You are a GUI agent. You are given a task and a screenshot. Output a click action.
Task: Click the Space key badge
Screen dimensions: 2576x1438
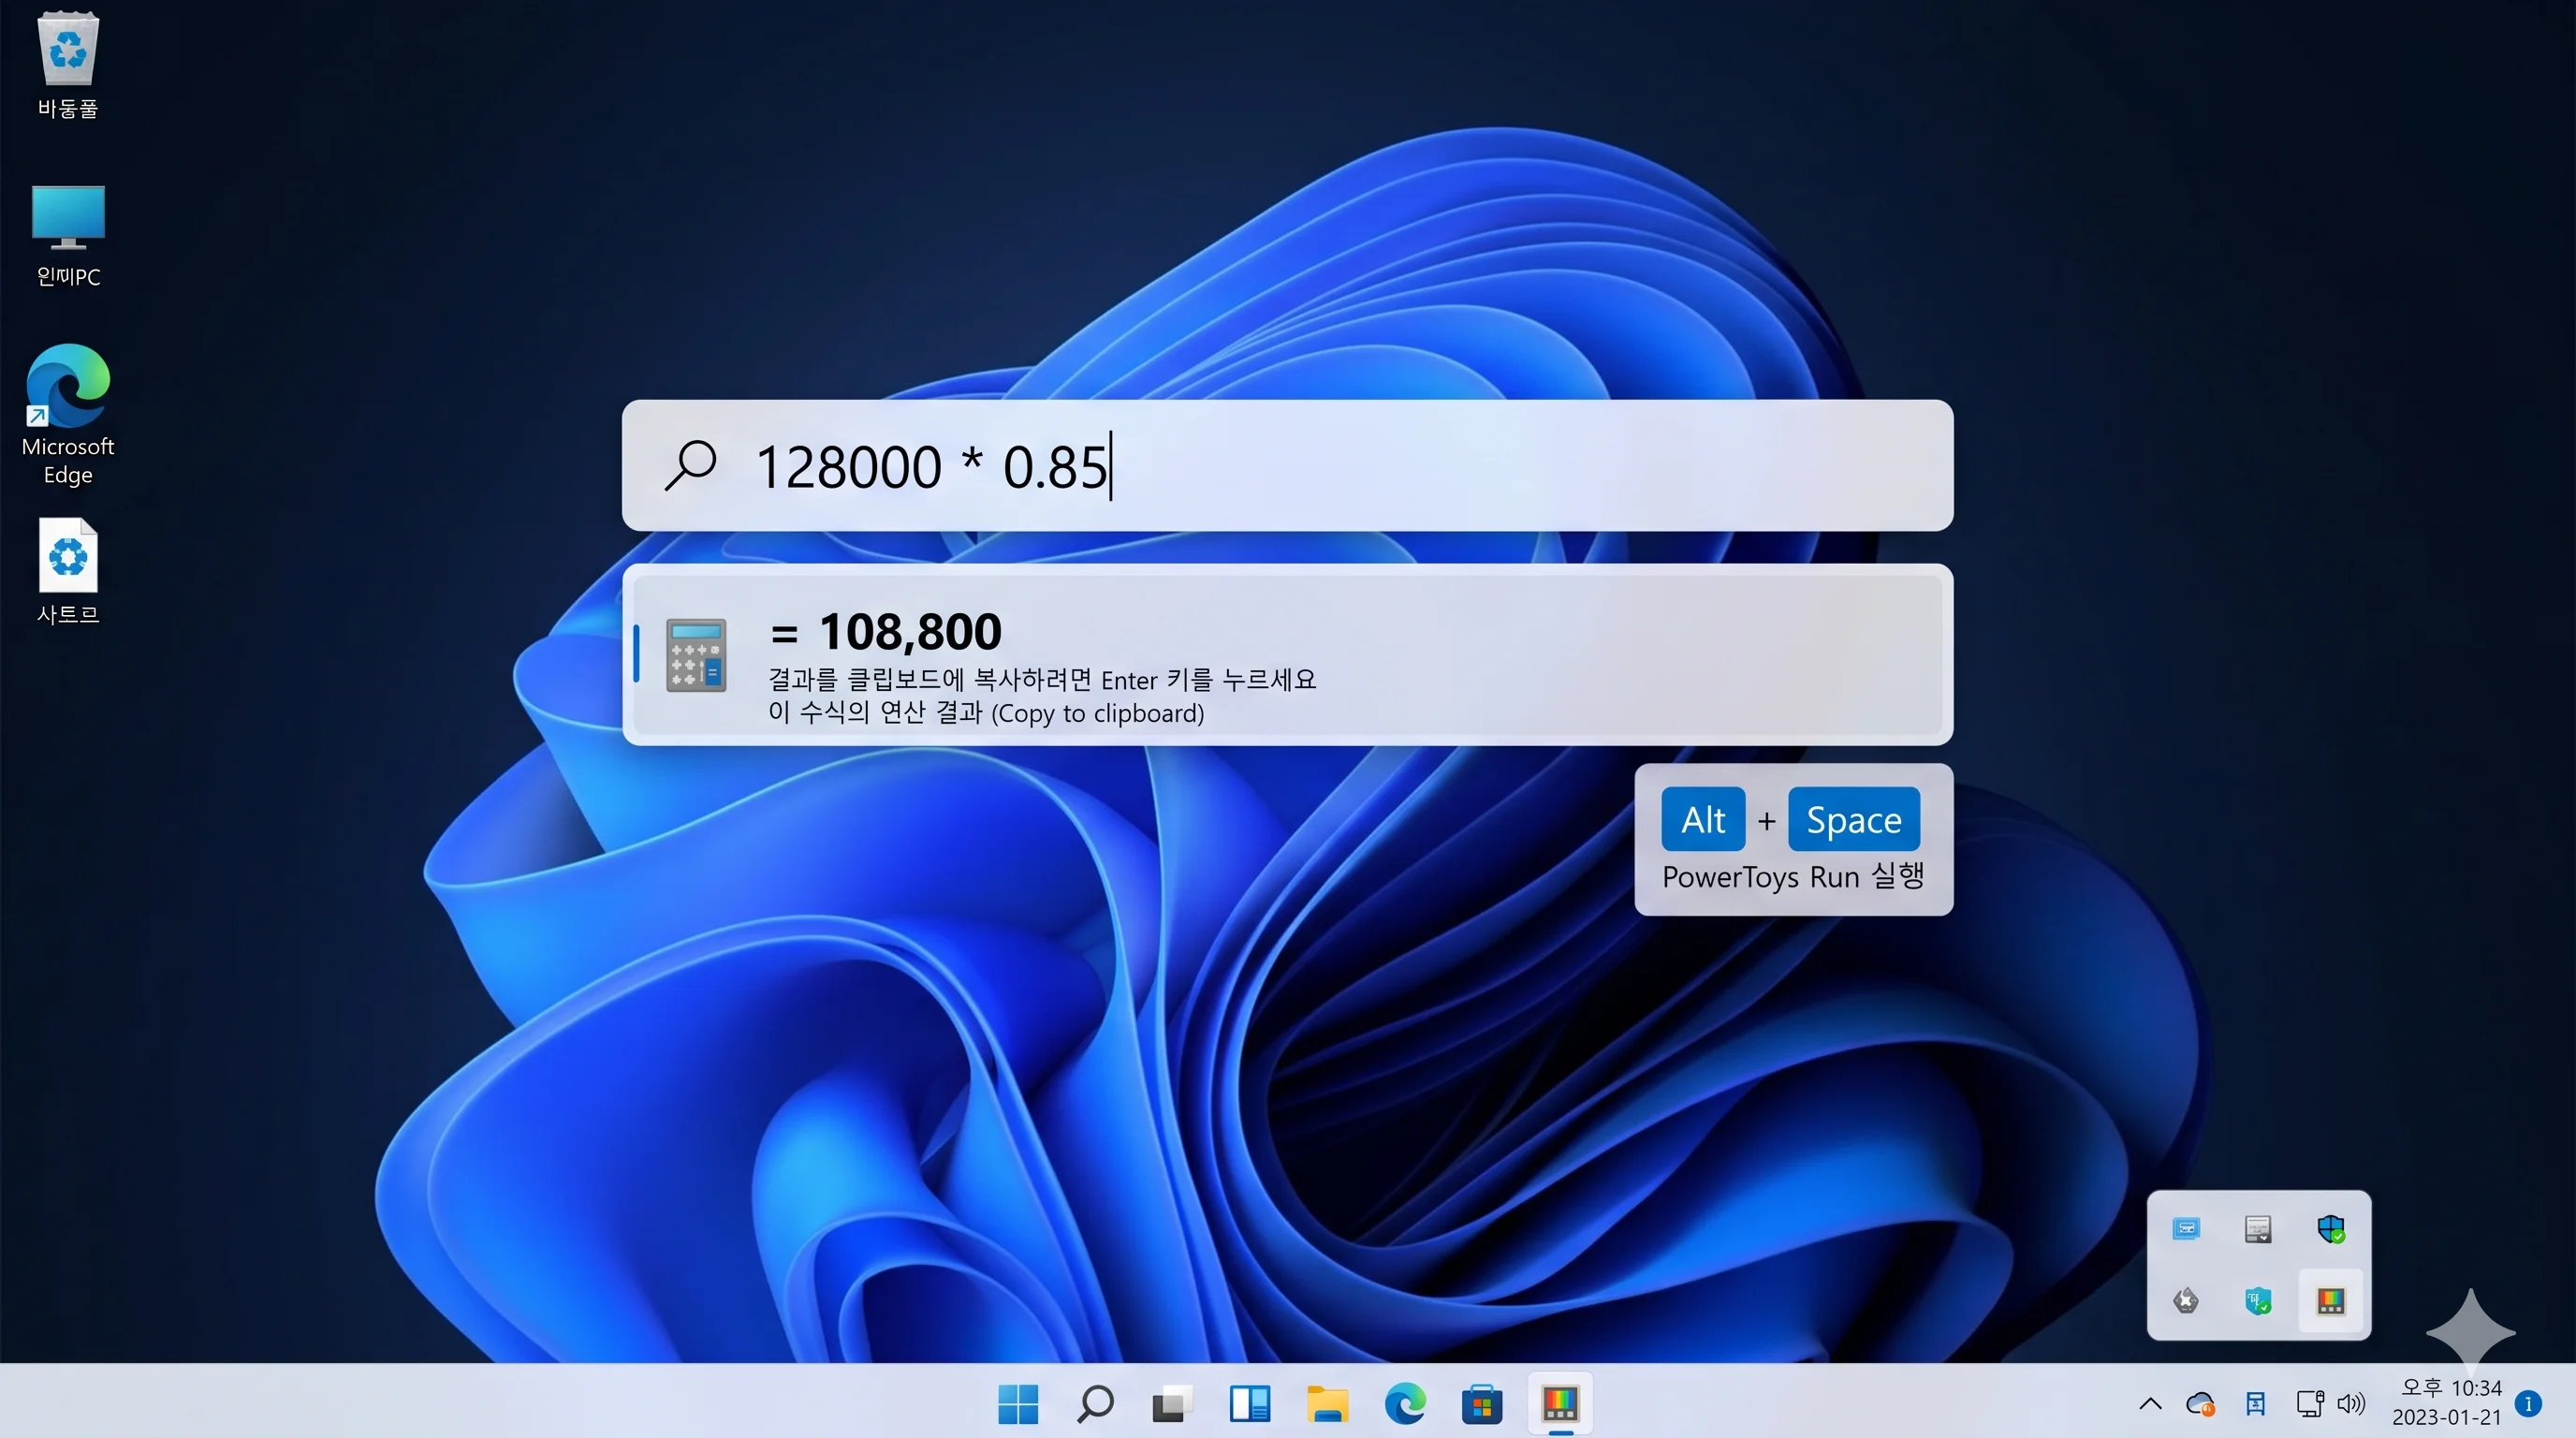[1854, 819]
